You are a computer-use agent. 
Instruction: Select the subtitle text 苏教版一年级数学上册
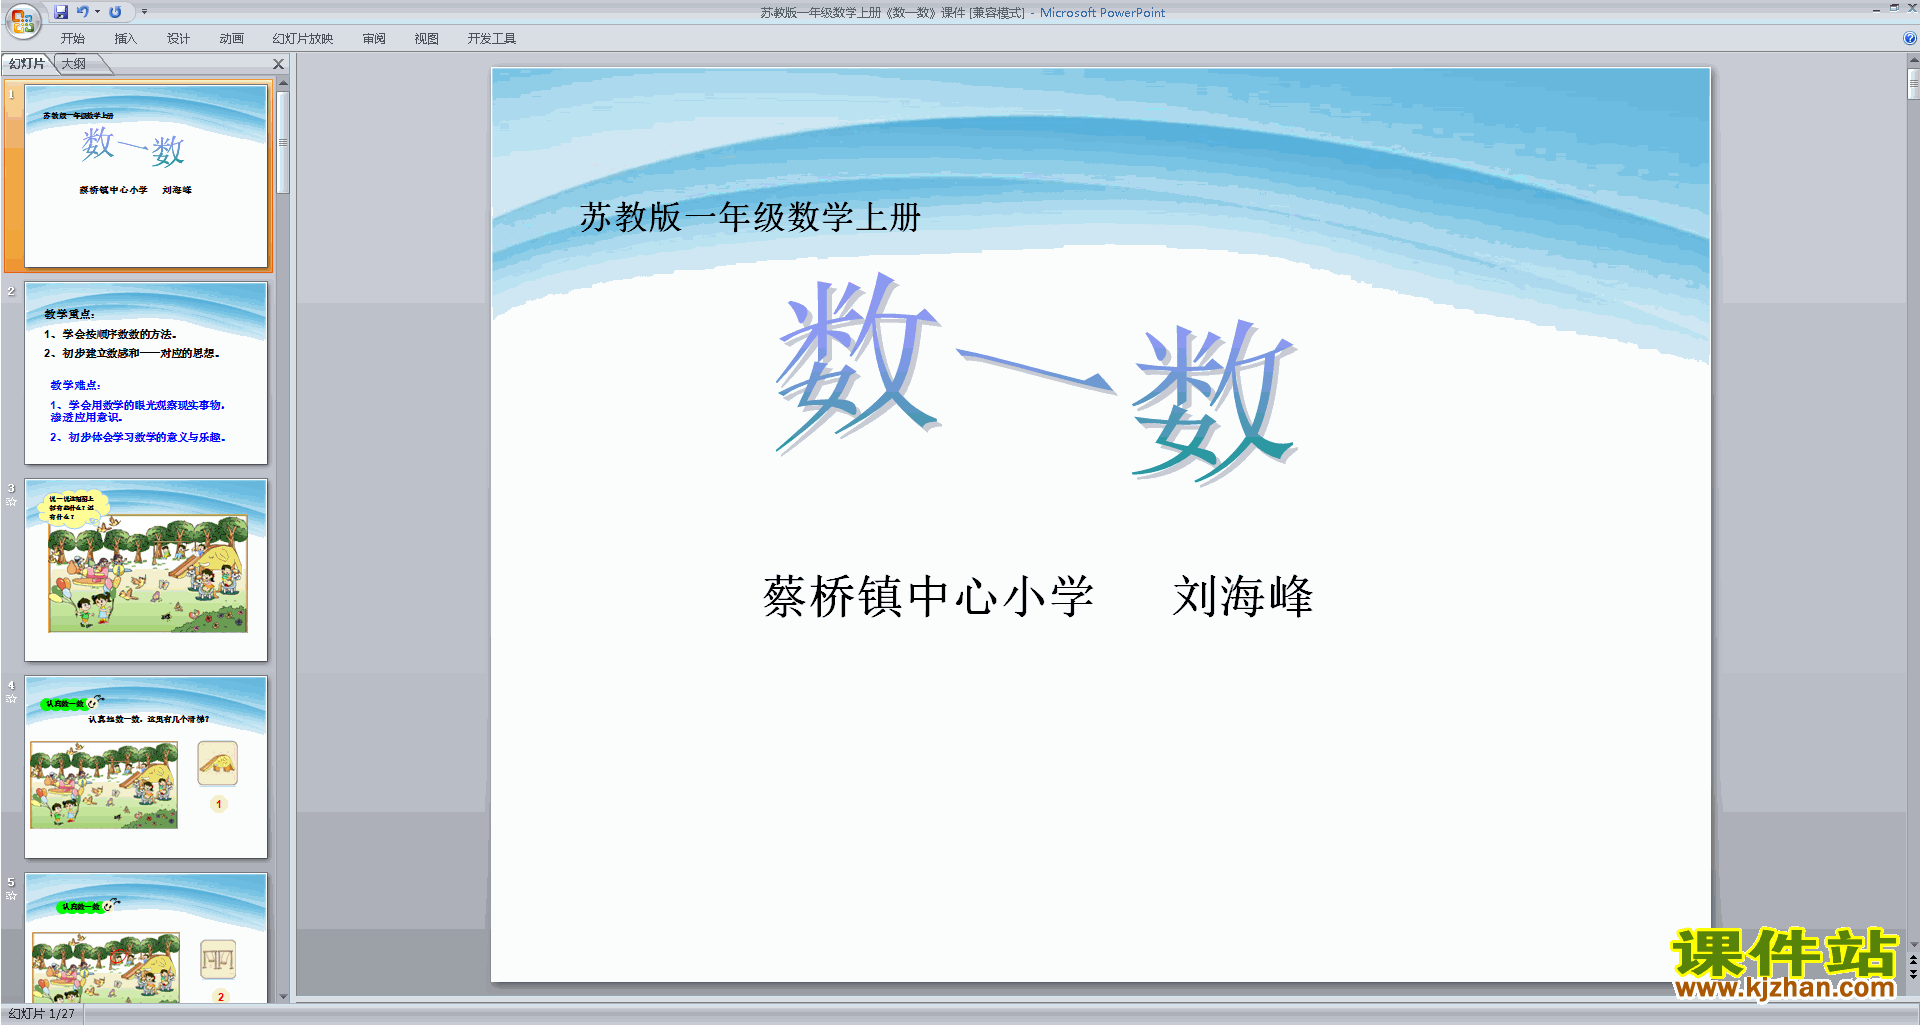click(x=750, y=217)
